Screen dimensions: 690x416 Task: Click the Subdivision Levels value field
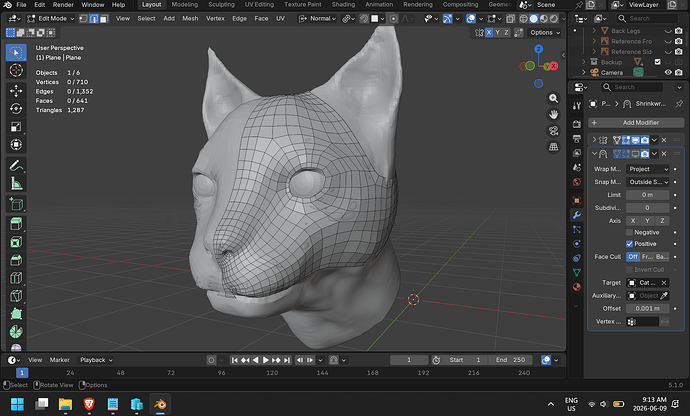[648, 208]
